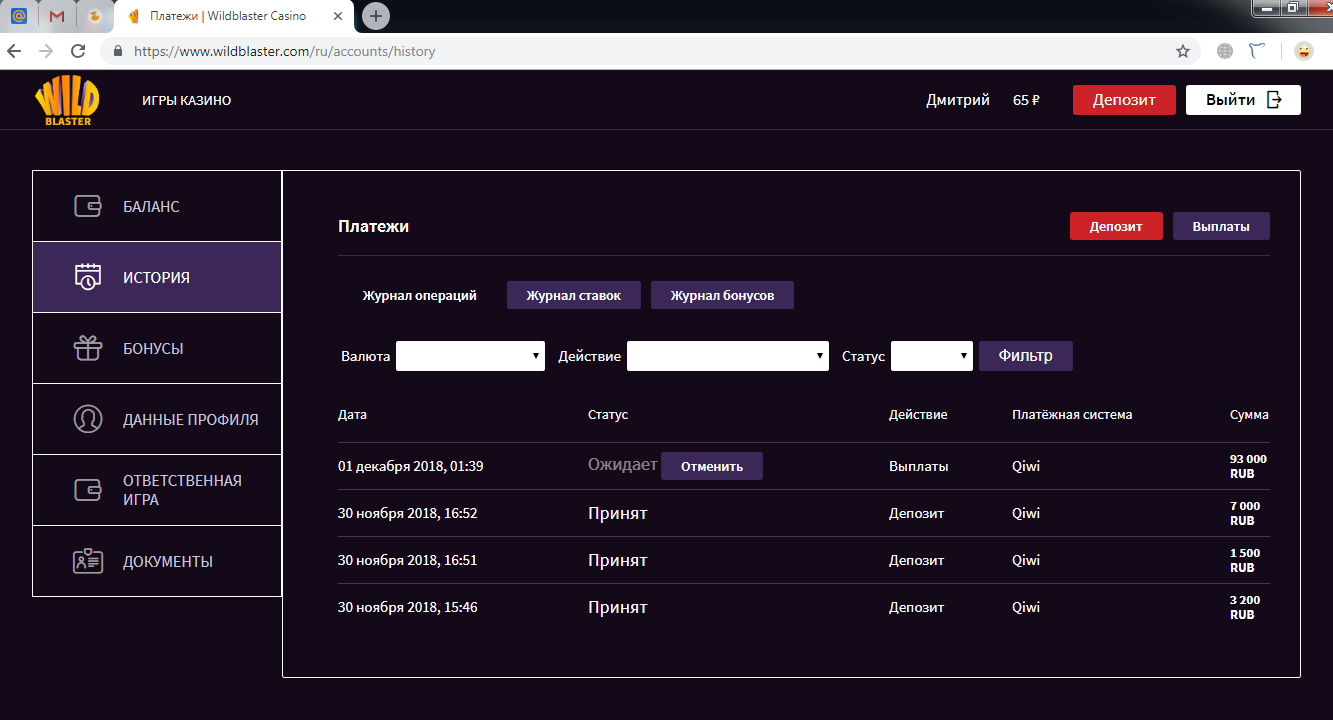
Task: Click the wallet icon next to Баланс
Action: (x=88, y=207)
